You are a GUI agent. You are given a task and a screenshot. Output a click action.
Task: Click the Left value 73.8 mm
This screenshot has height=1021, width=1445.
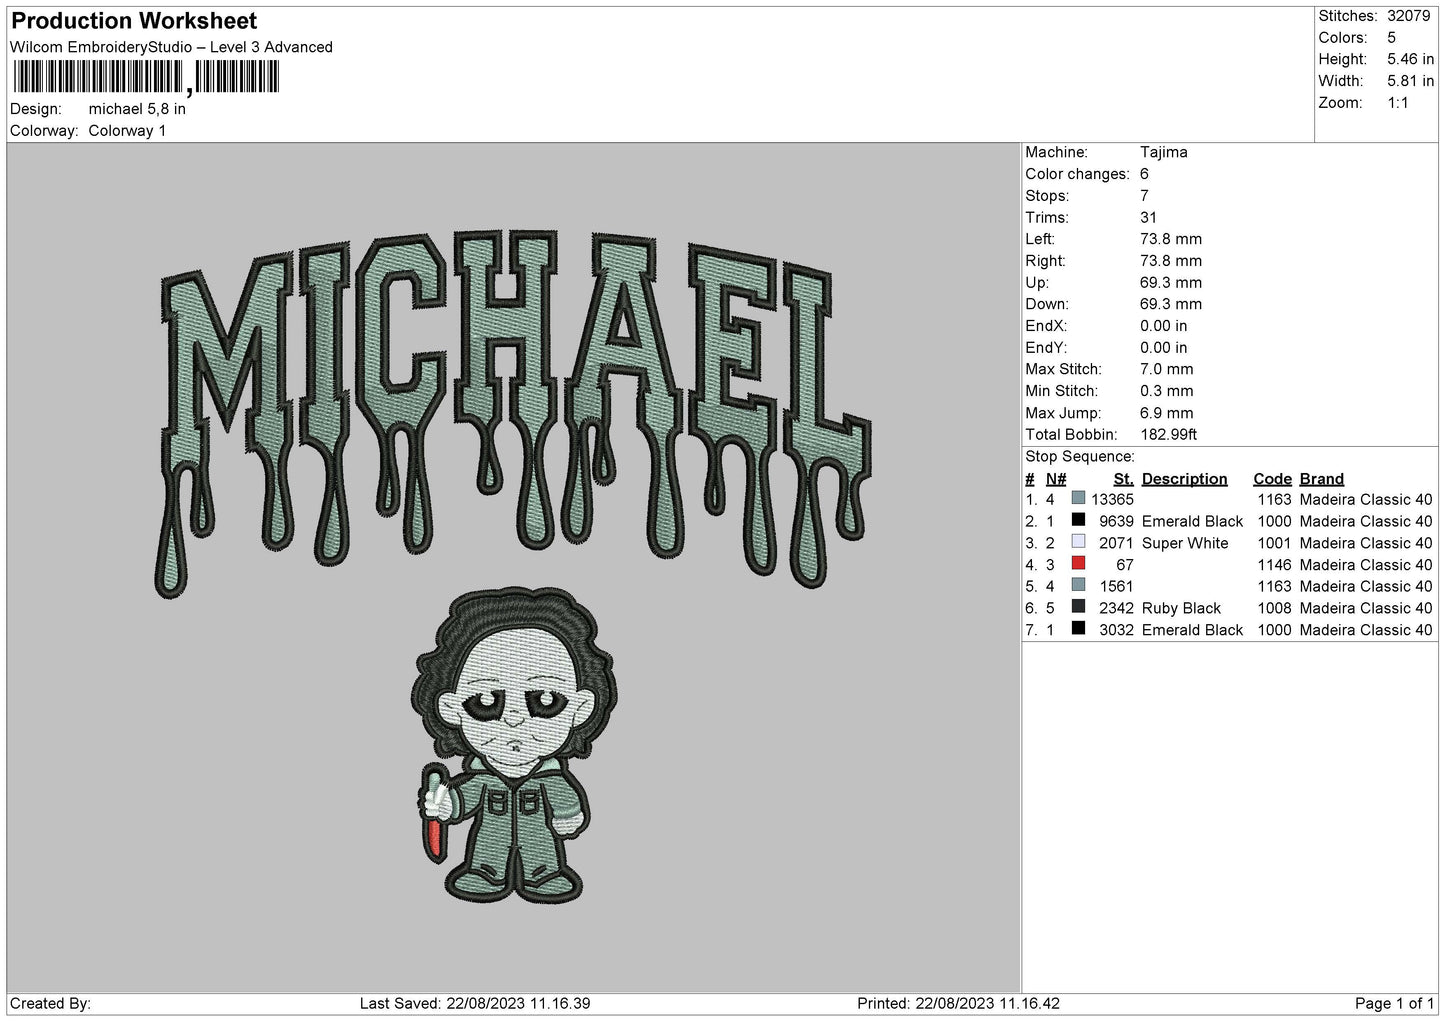1171,239
